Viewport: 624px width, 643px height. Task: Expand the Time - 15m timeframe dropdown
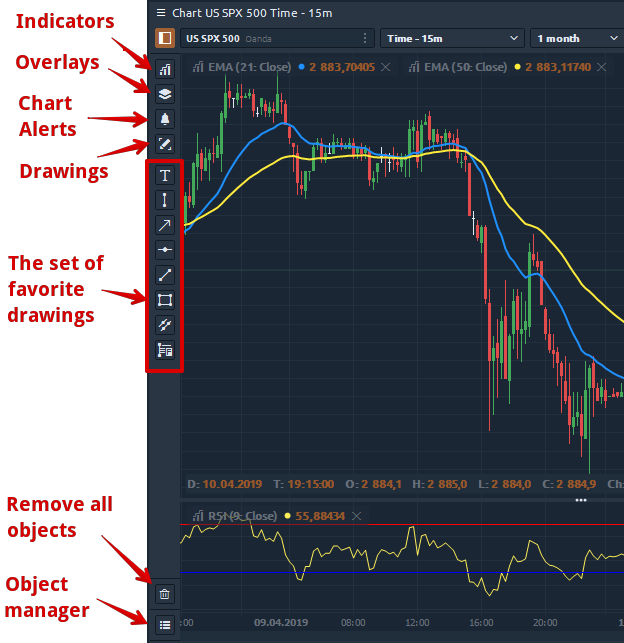coord(453,38)
